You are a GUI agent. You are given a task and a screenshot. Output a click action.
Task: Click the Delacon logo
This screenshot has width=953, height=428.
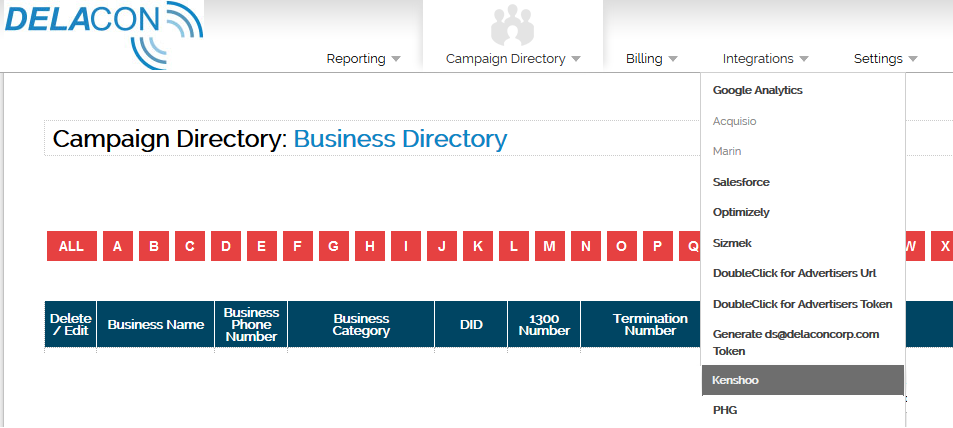[102, 35]
